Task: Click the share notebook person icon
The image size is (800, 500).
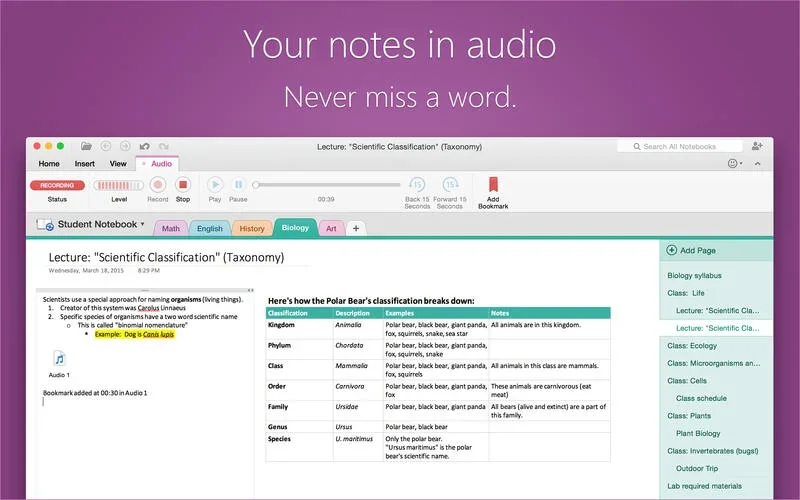Action: tap(757, 146)
